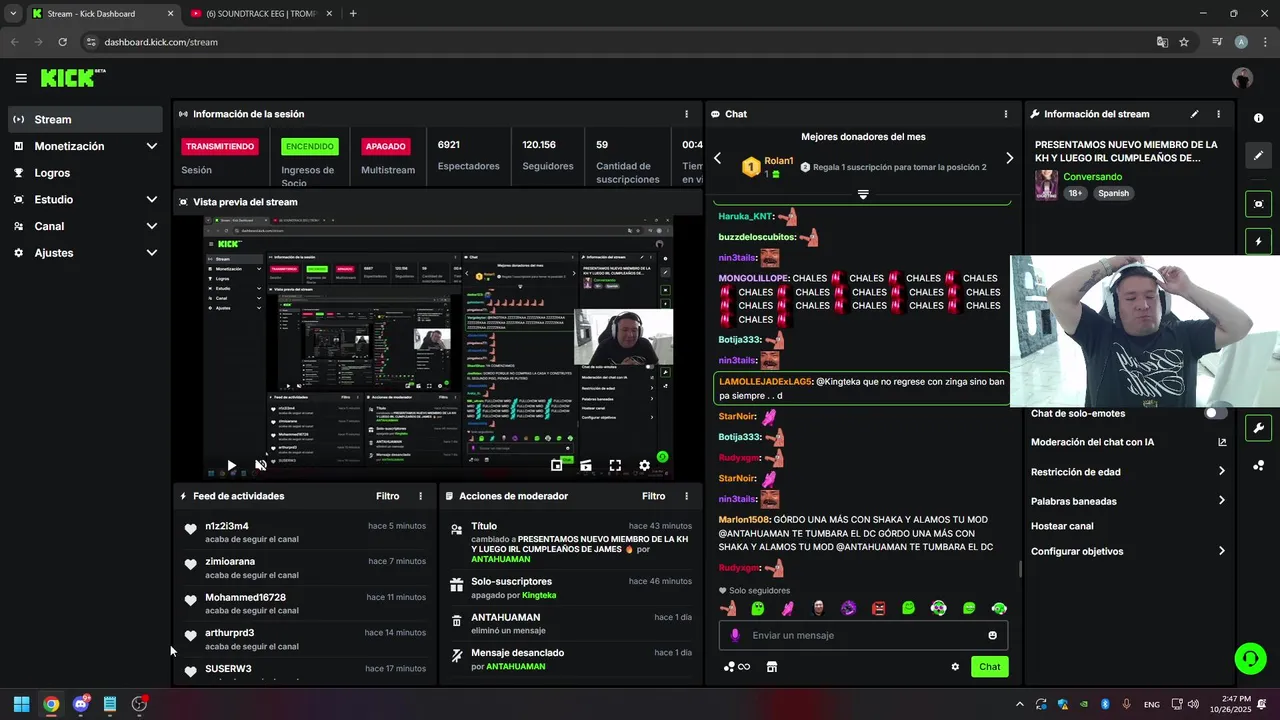Switch to the SOUNDTRACK EEG browser tab
Image resolution: width=1280 pixels, height=720 pixels.
point(261,14)
